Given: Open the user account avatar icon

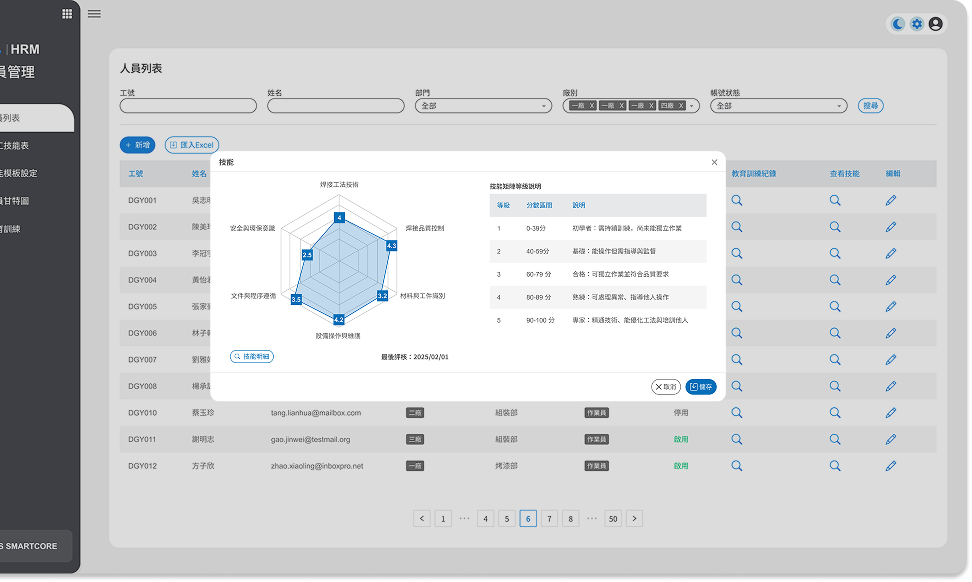Looking at the screenshot, I should 936,24.
